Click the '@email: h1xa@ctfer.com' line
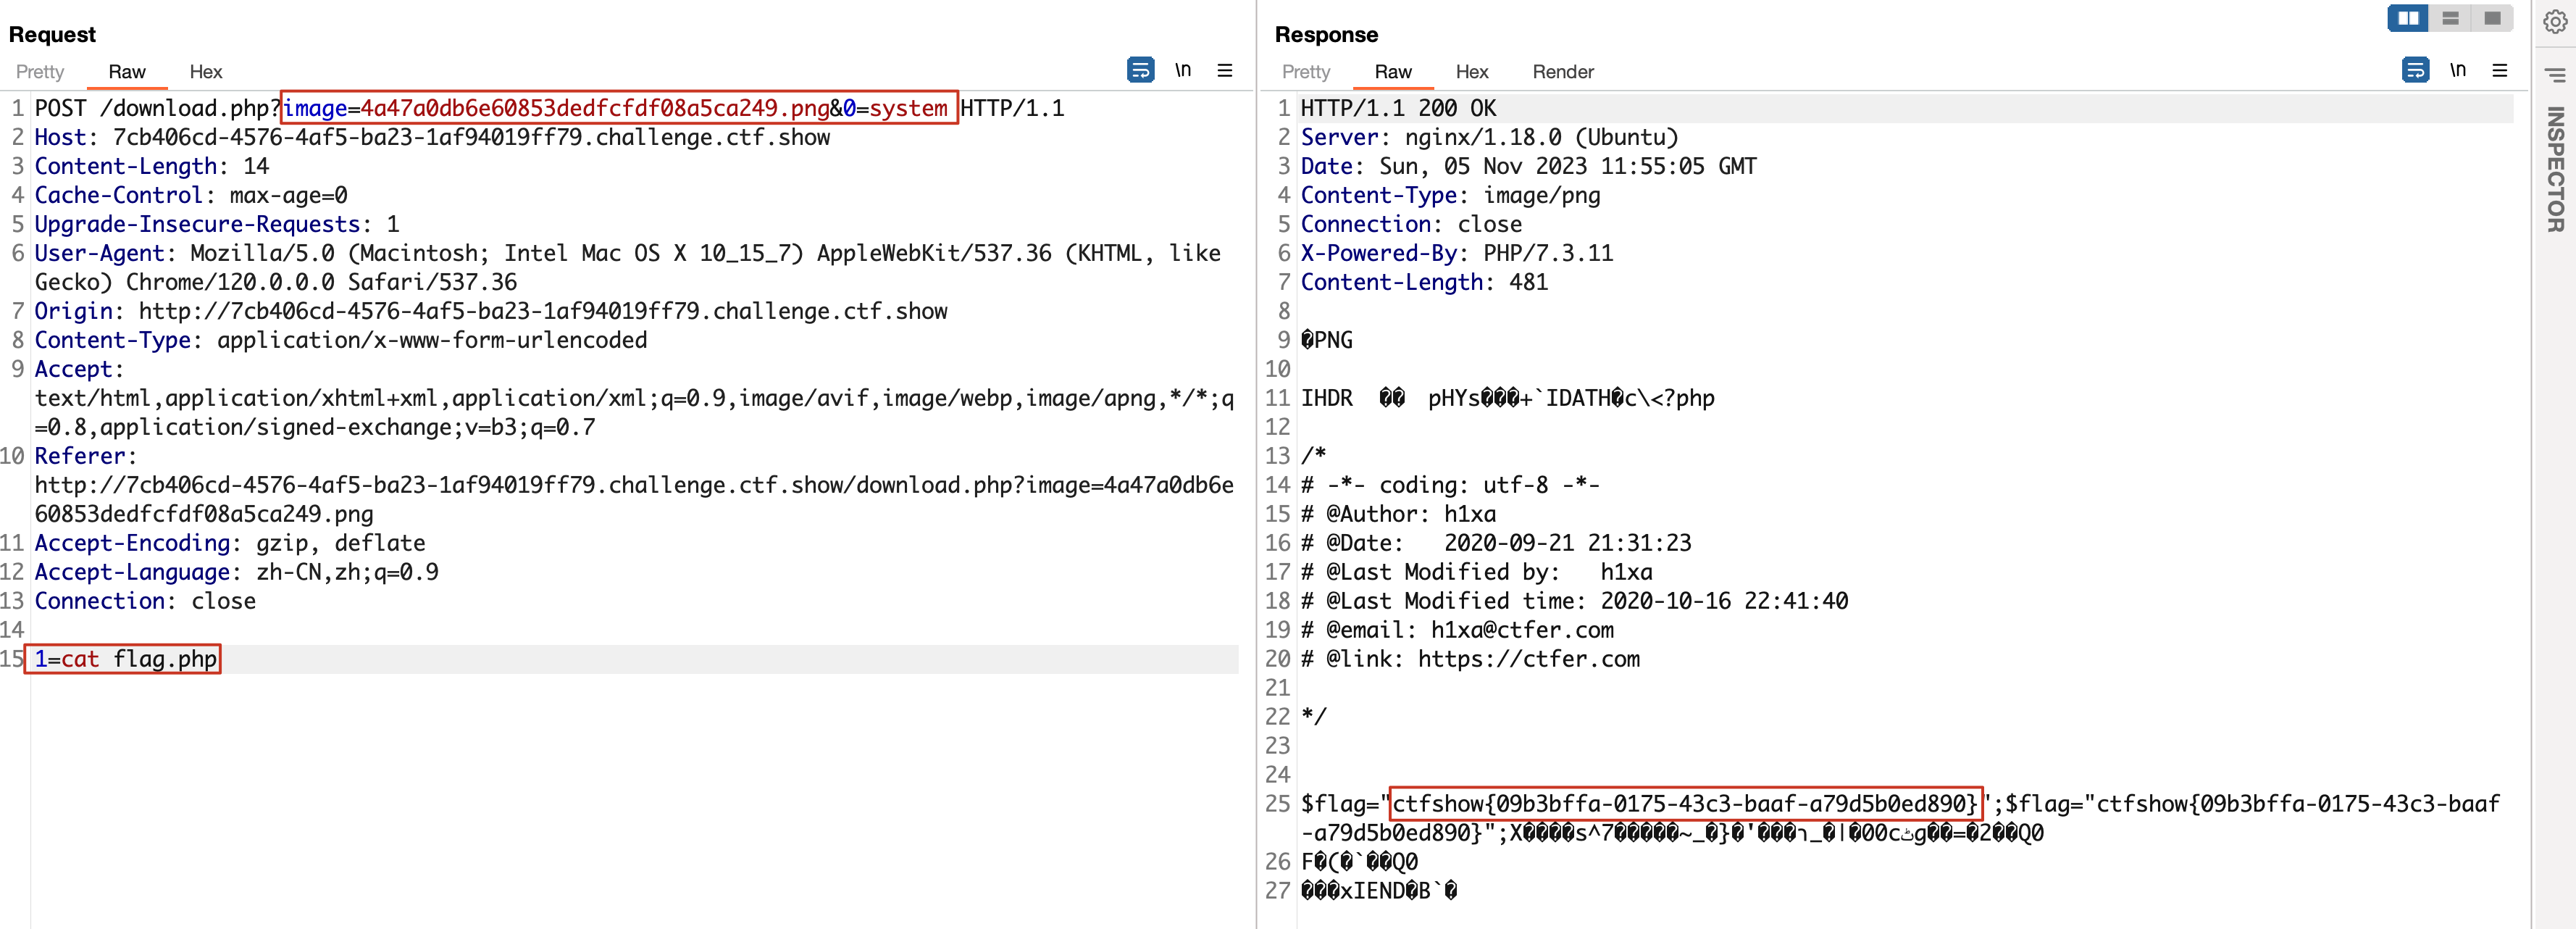The image size is (2576, 929). click(1457, 630)
